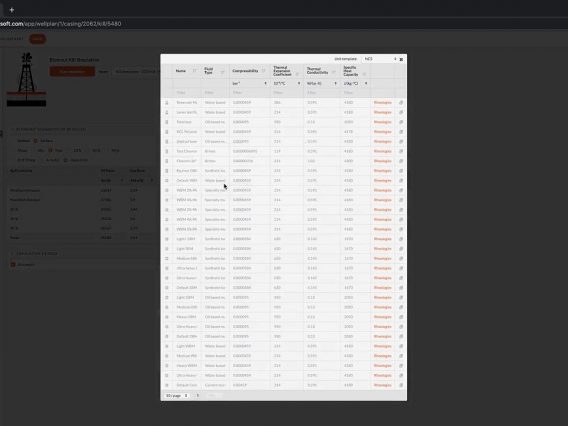This screenshot has height=426, width=568.
Task: Open Rheologies link for Default OBM
Action: (x=383, y=337)
